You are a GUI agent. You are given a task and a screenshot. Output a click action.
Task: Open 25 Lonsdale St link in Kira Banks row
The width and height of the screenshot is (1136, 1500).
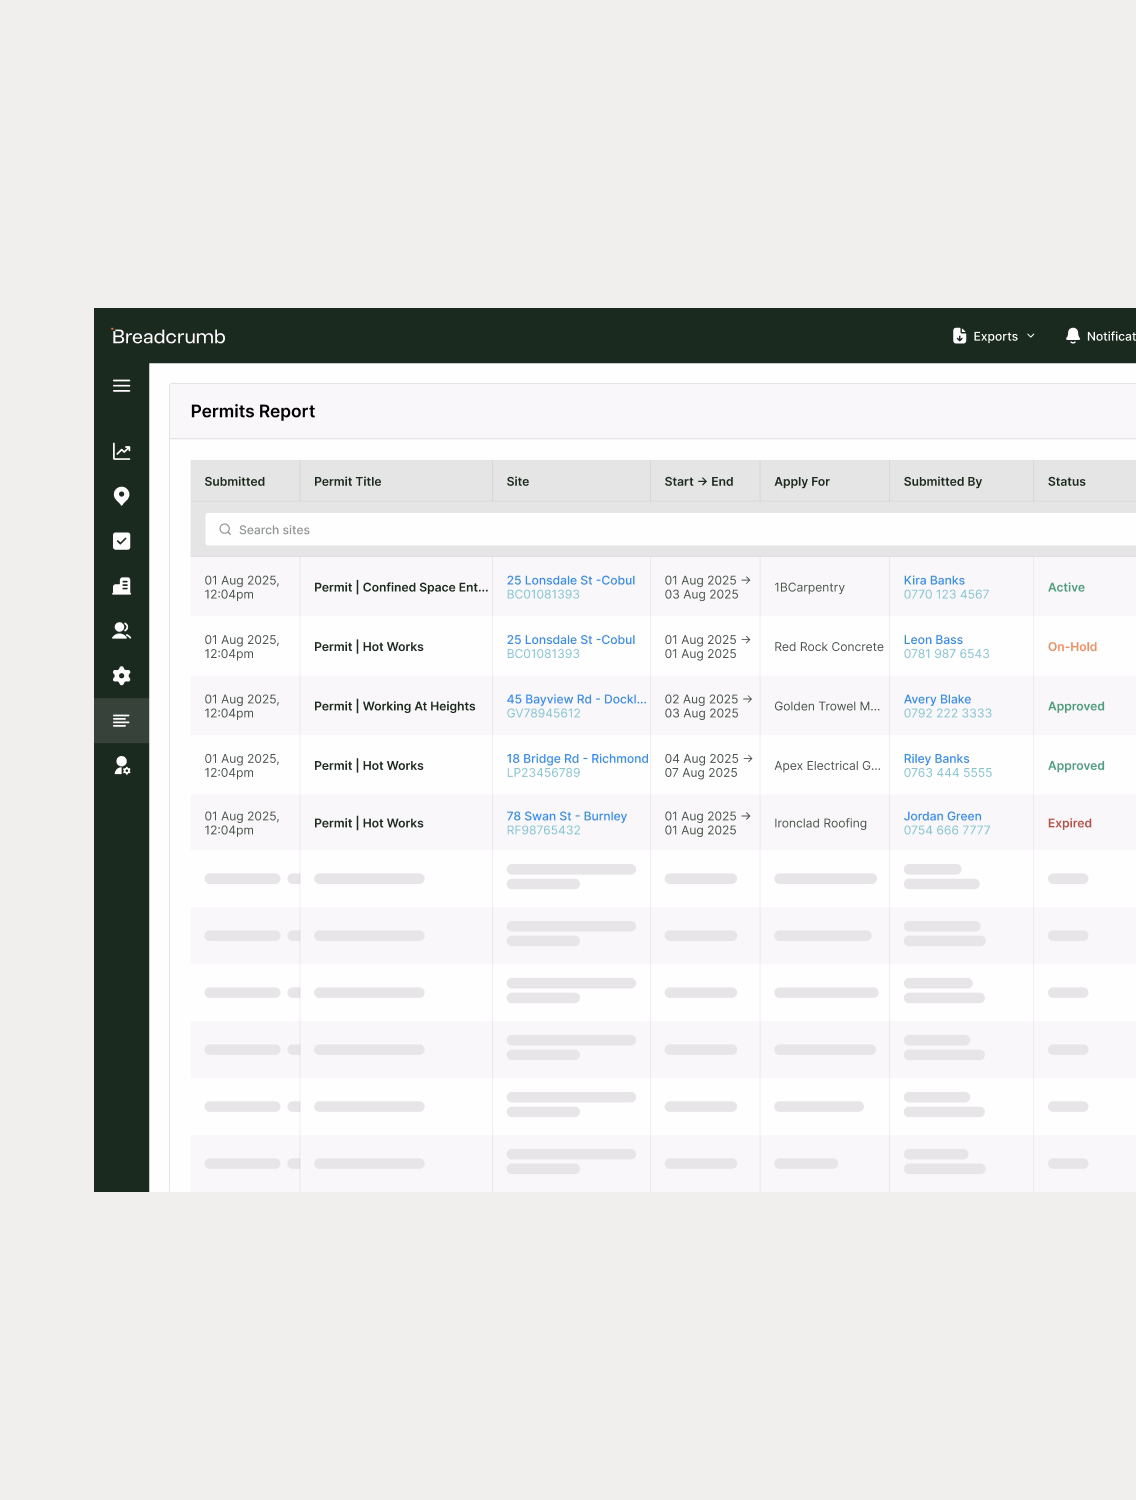coord(571,580)
